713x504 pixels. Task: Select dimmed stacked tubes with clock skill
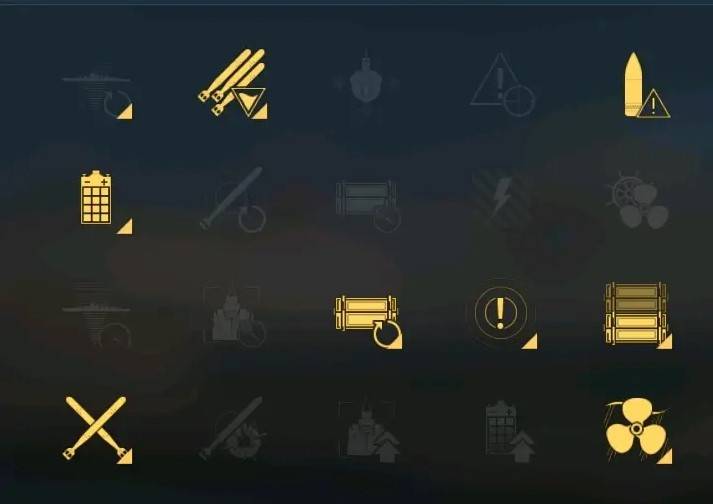click(x=368, y=206)
